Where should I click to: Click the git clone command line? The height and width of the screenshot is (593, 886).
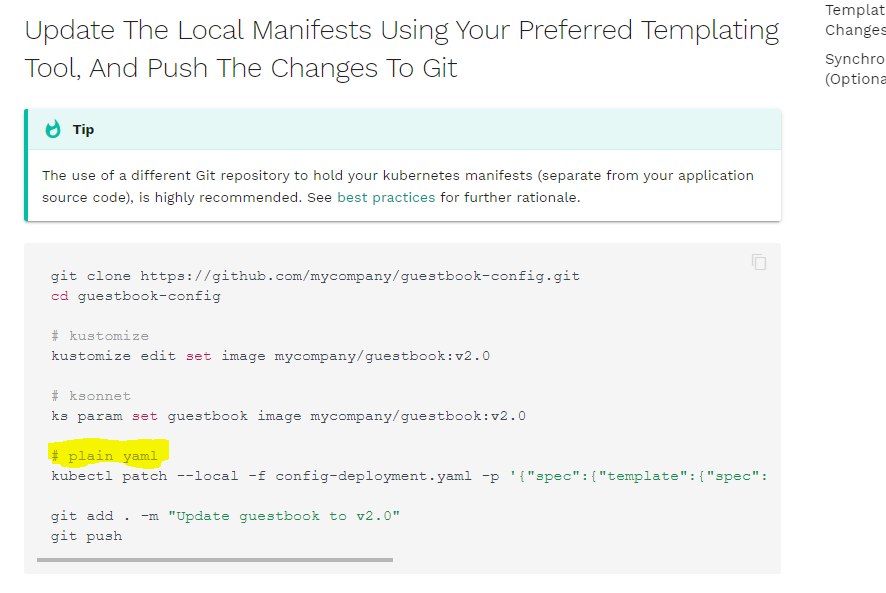(315, 276)
